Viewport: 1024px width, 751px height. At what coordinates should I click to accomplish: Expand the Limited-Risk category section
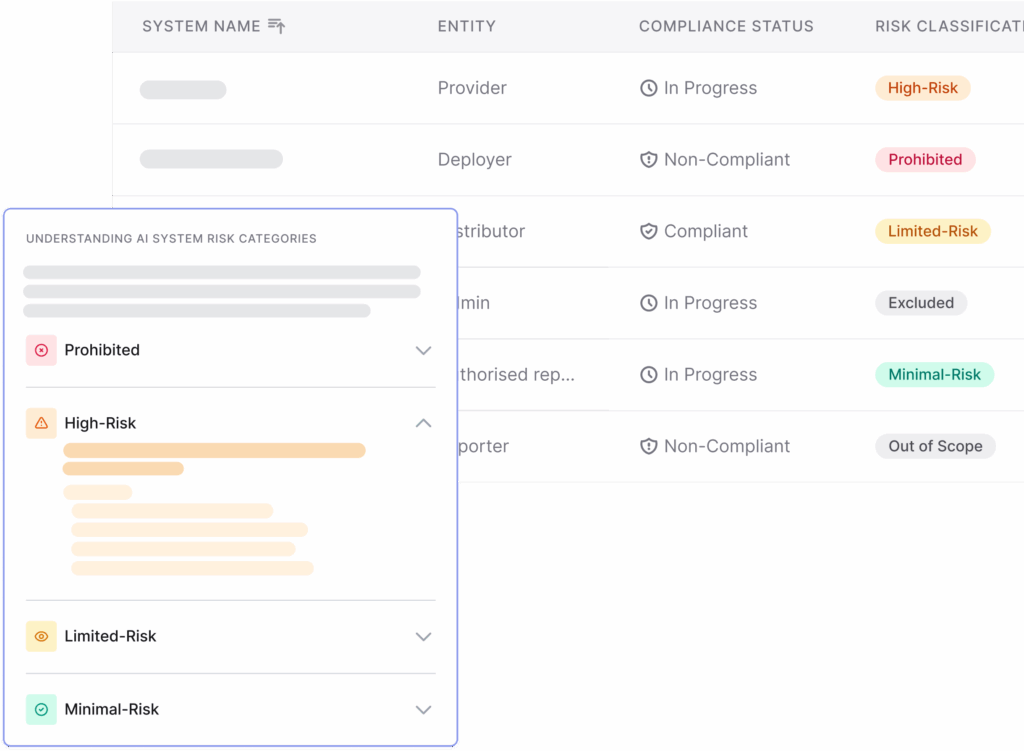423,637
